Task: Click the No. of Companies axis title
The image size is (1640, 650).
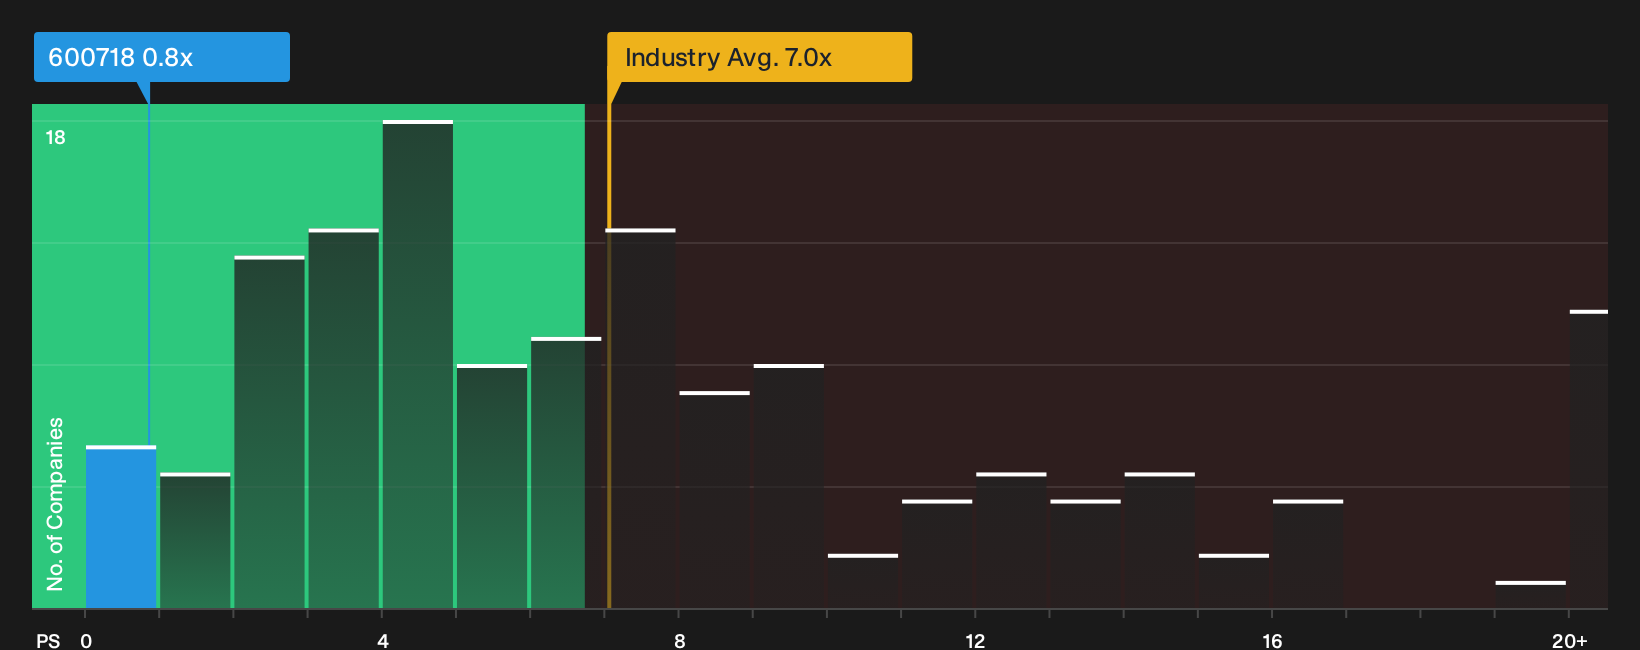Action: click(x=55, y=504)
